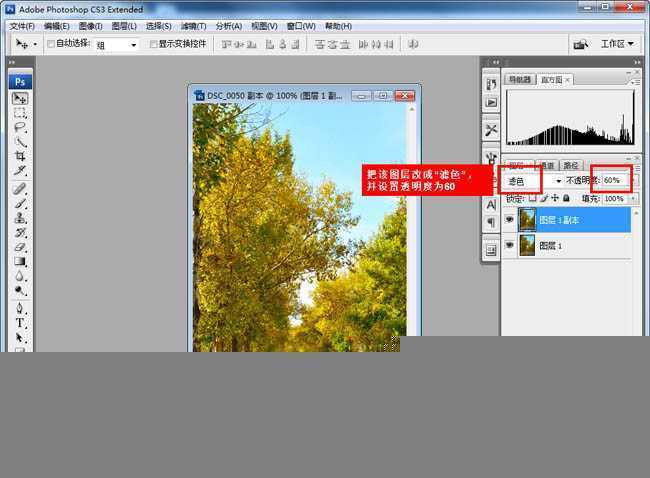The height and width of the screenshot is (478, 650).
Task: Open the 选择(S) menu
Action: point(159,26)
